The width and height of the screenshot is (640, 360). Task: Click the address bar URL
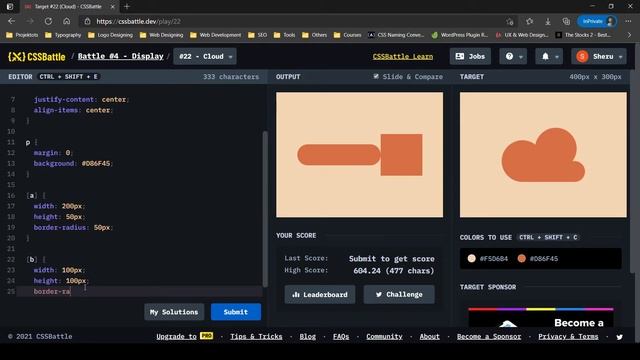(x=139, y=21)
